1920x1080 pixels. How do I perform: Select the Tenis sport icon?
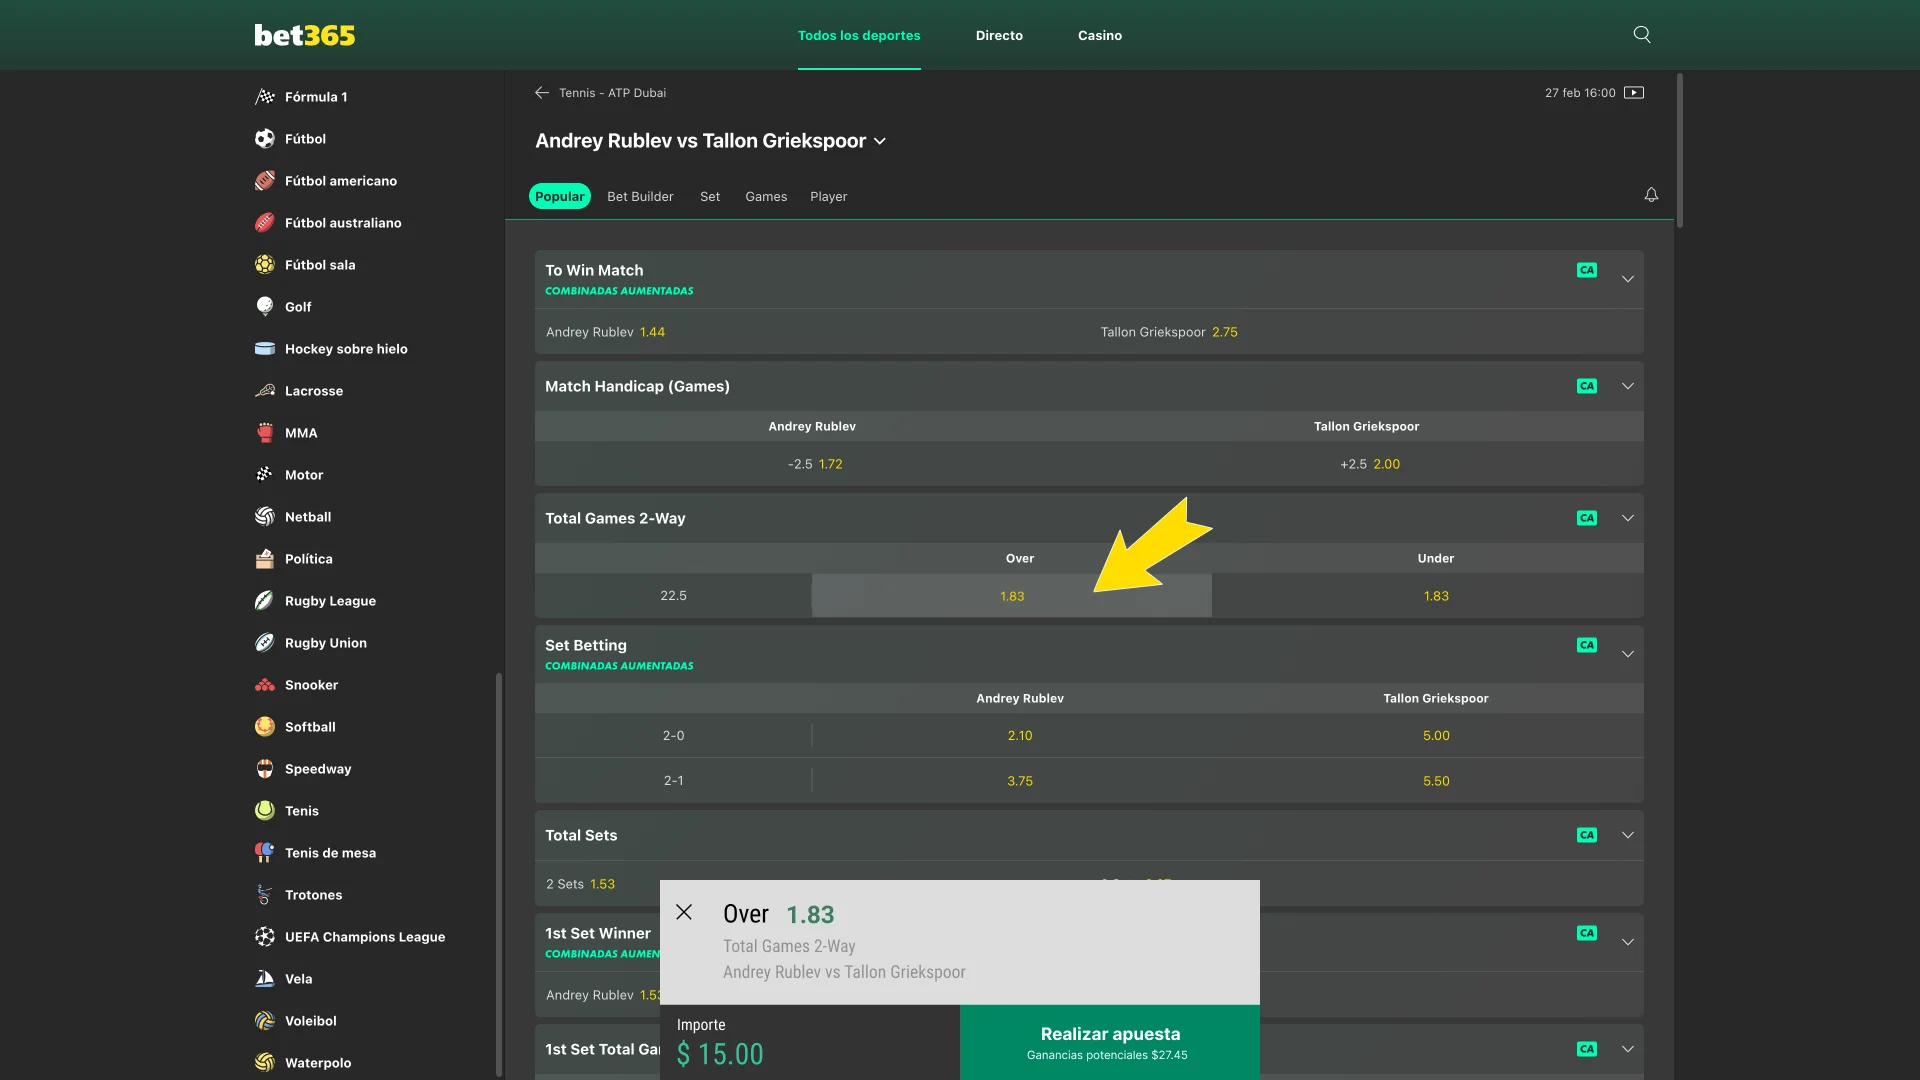[264, 810]
